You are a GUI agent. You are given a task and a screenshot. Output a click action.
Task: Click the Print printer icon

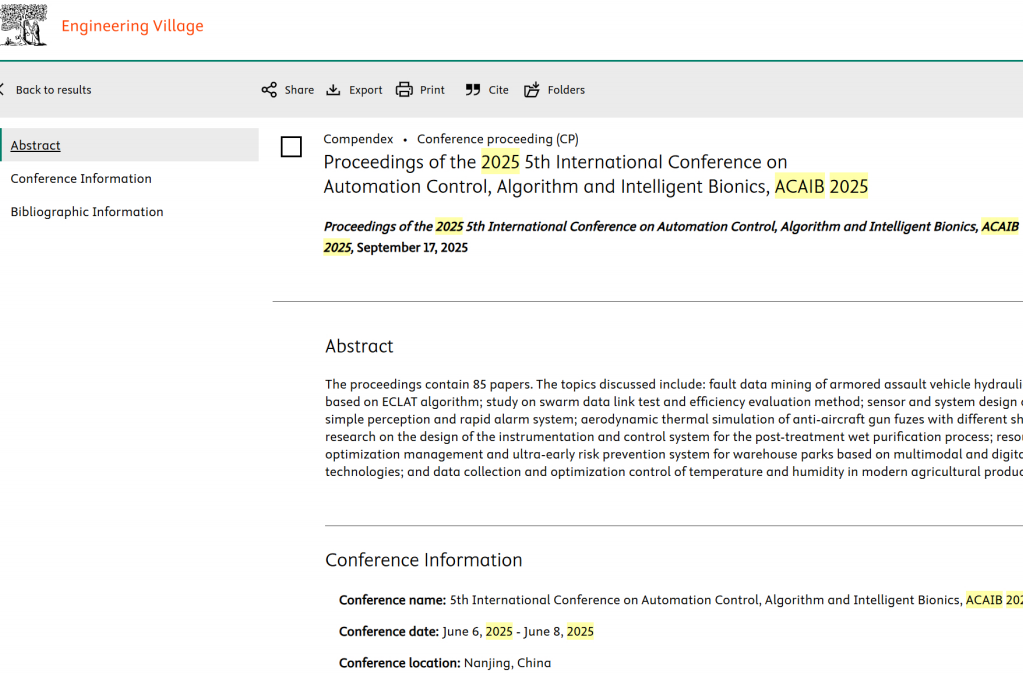[404, 90]
